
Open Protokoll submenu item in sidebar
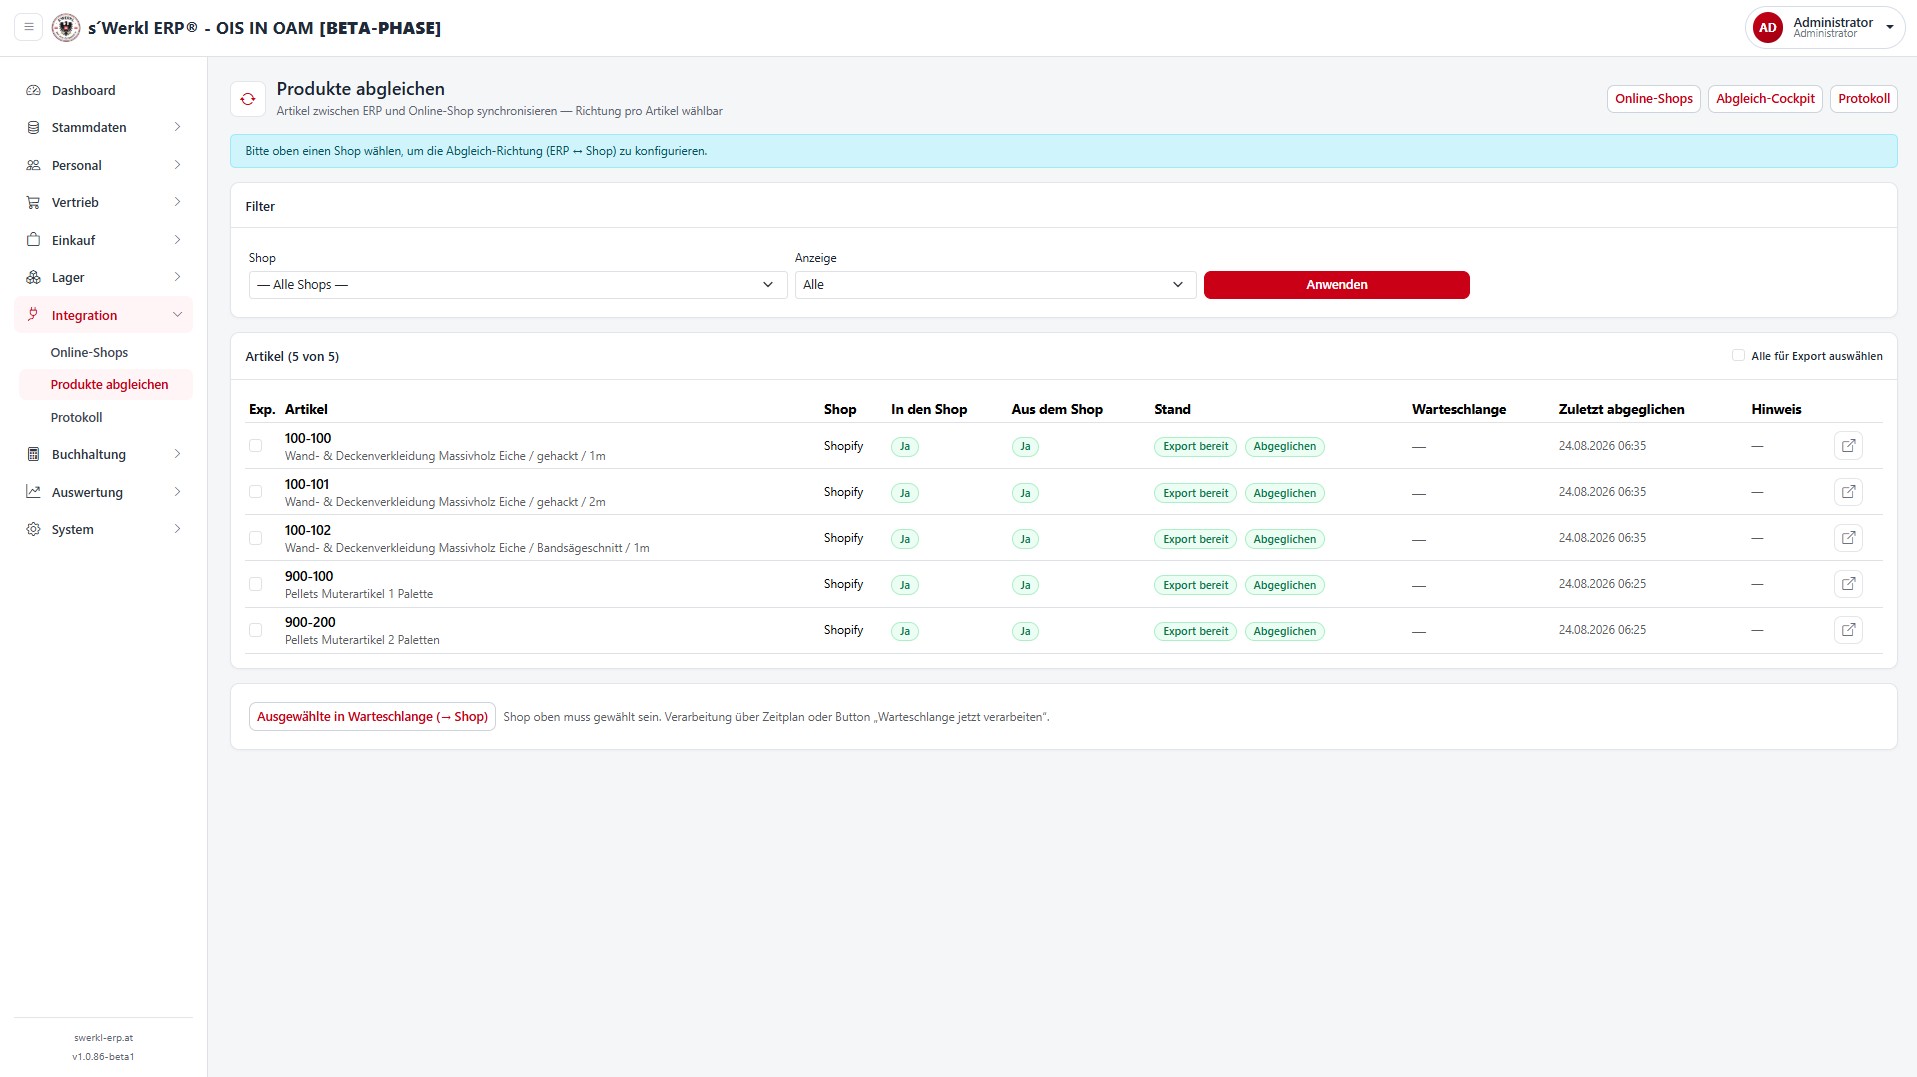click(x=76, y=417)
